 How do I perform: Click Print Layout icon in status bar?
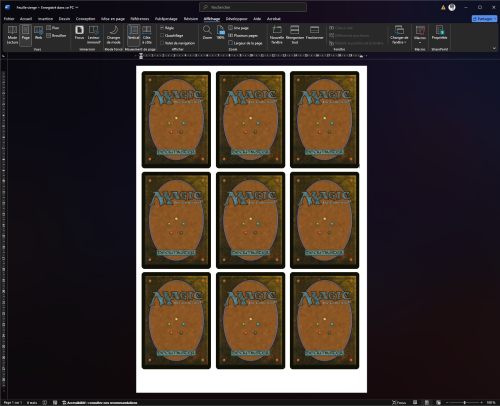[427, 403]
